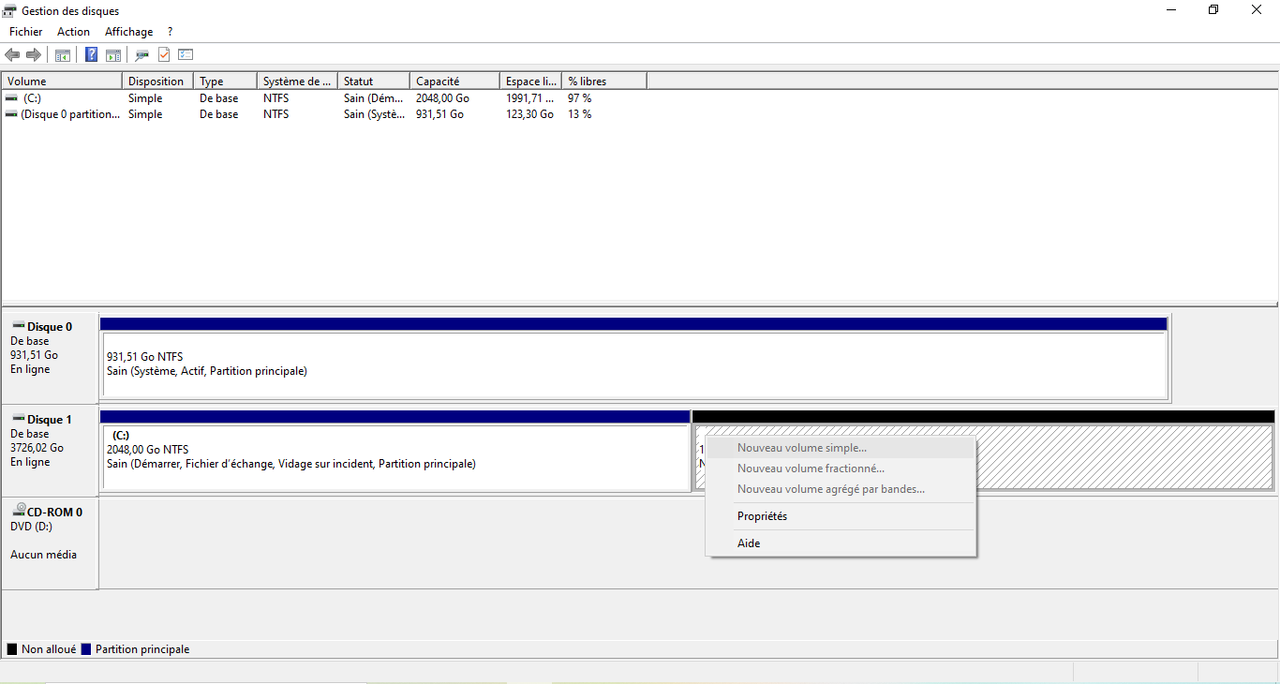Image resolution: width=1280 pixels, height=684 pixels.
Task: Select the (Disque 0 partition... volume row name
Action: [71, 115]
